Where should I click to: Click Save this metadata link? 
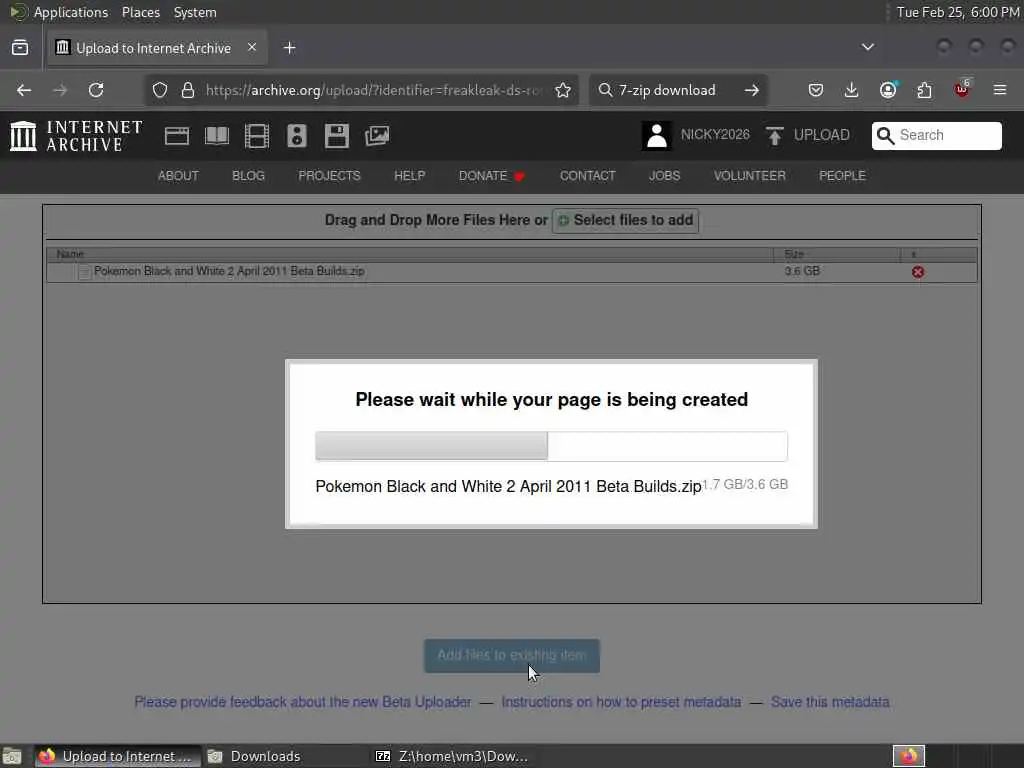(x=830, y=702)
